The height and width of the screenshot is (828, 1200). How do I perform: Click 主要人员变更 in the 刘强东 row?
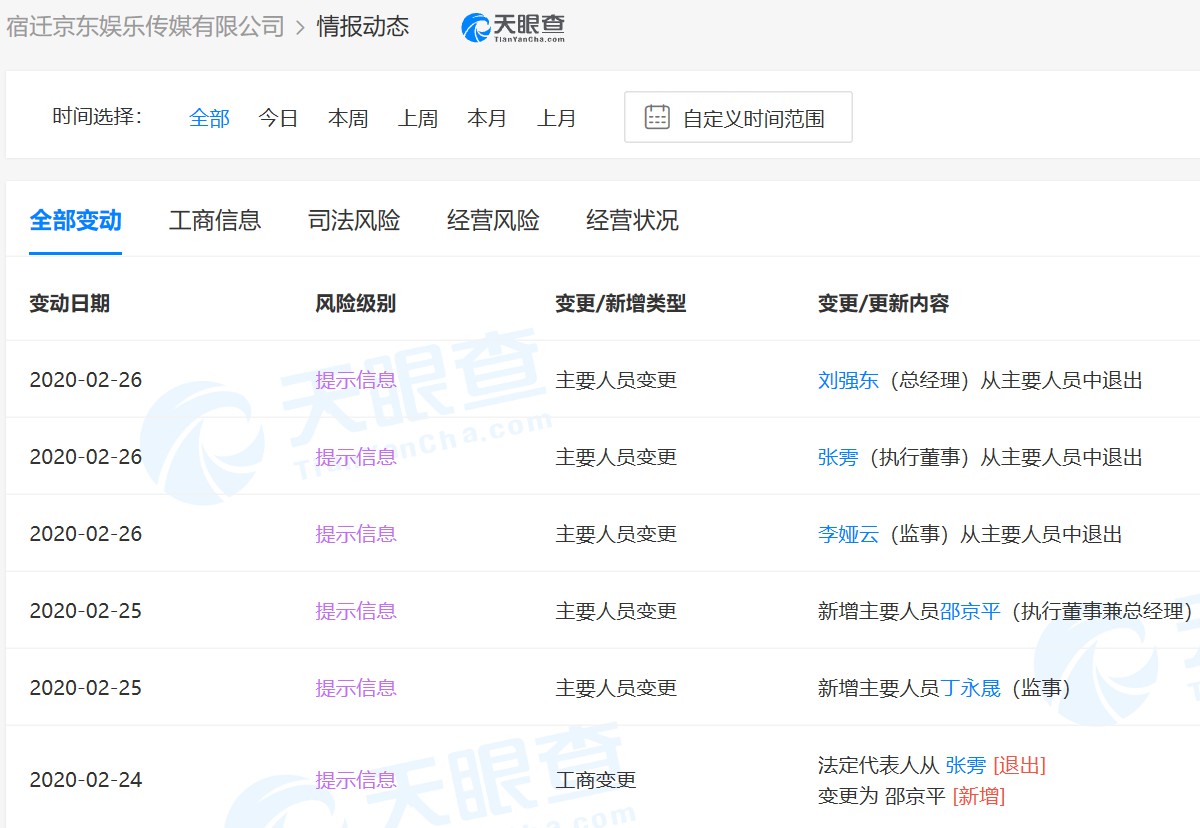tap(616, 380)
